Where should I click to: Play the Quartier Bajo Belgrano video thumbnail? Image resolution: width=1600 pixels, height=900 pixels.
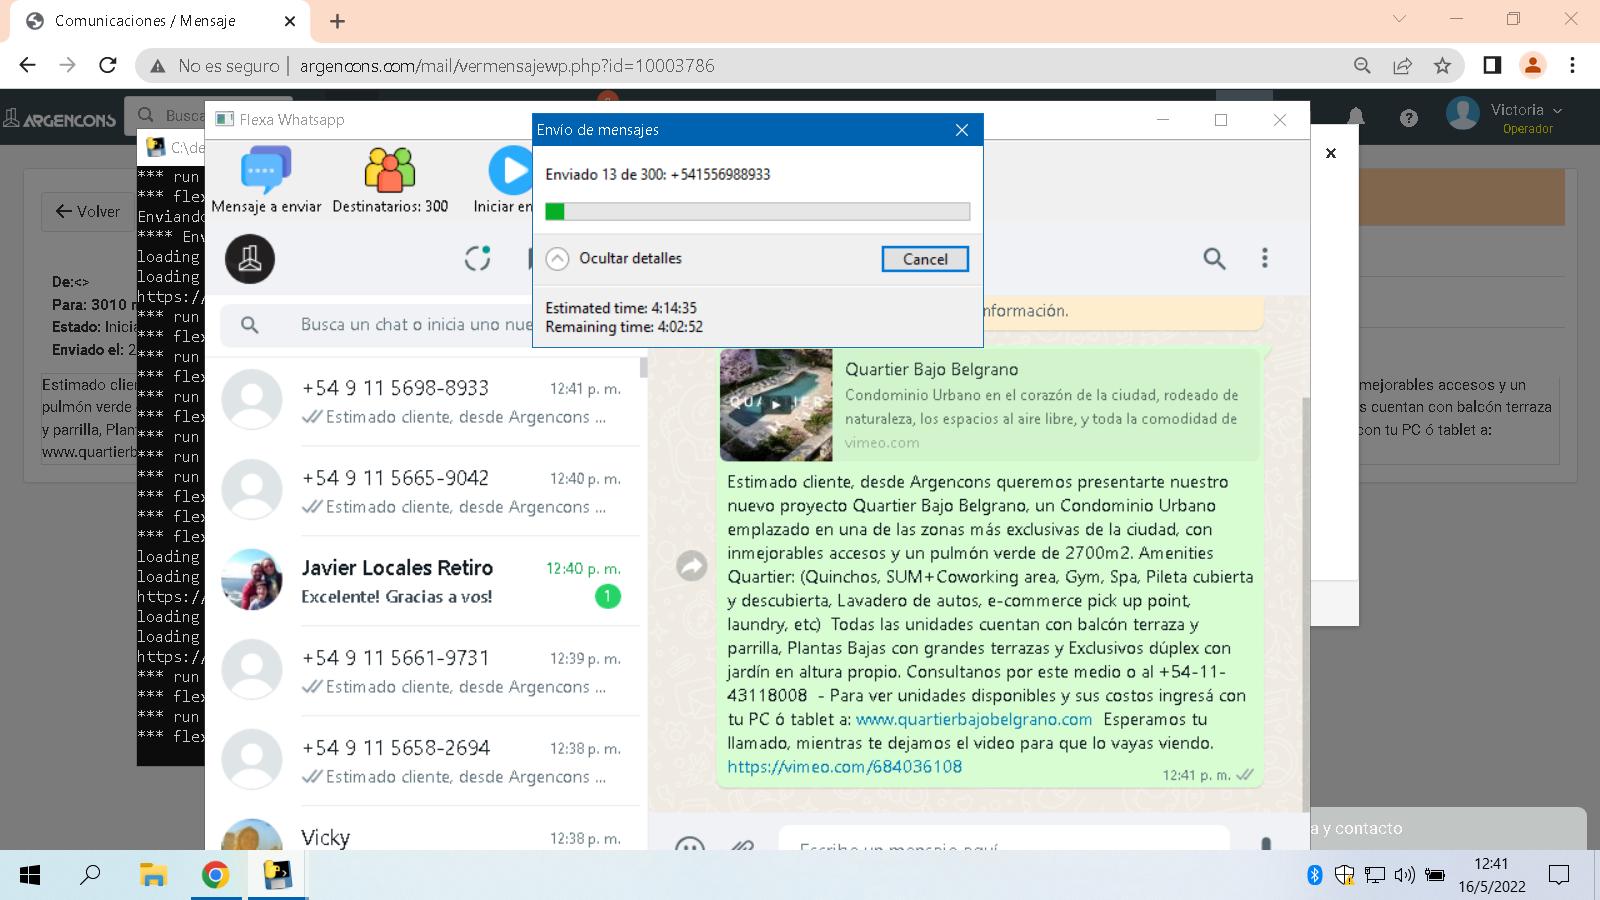pos(776,404)
